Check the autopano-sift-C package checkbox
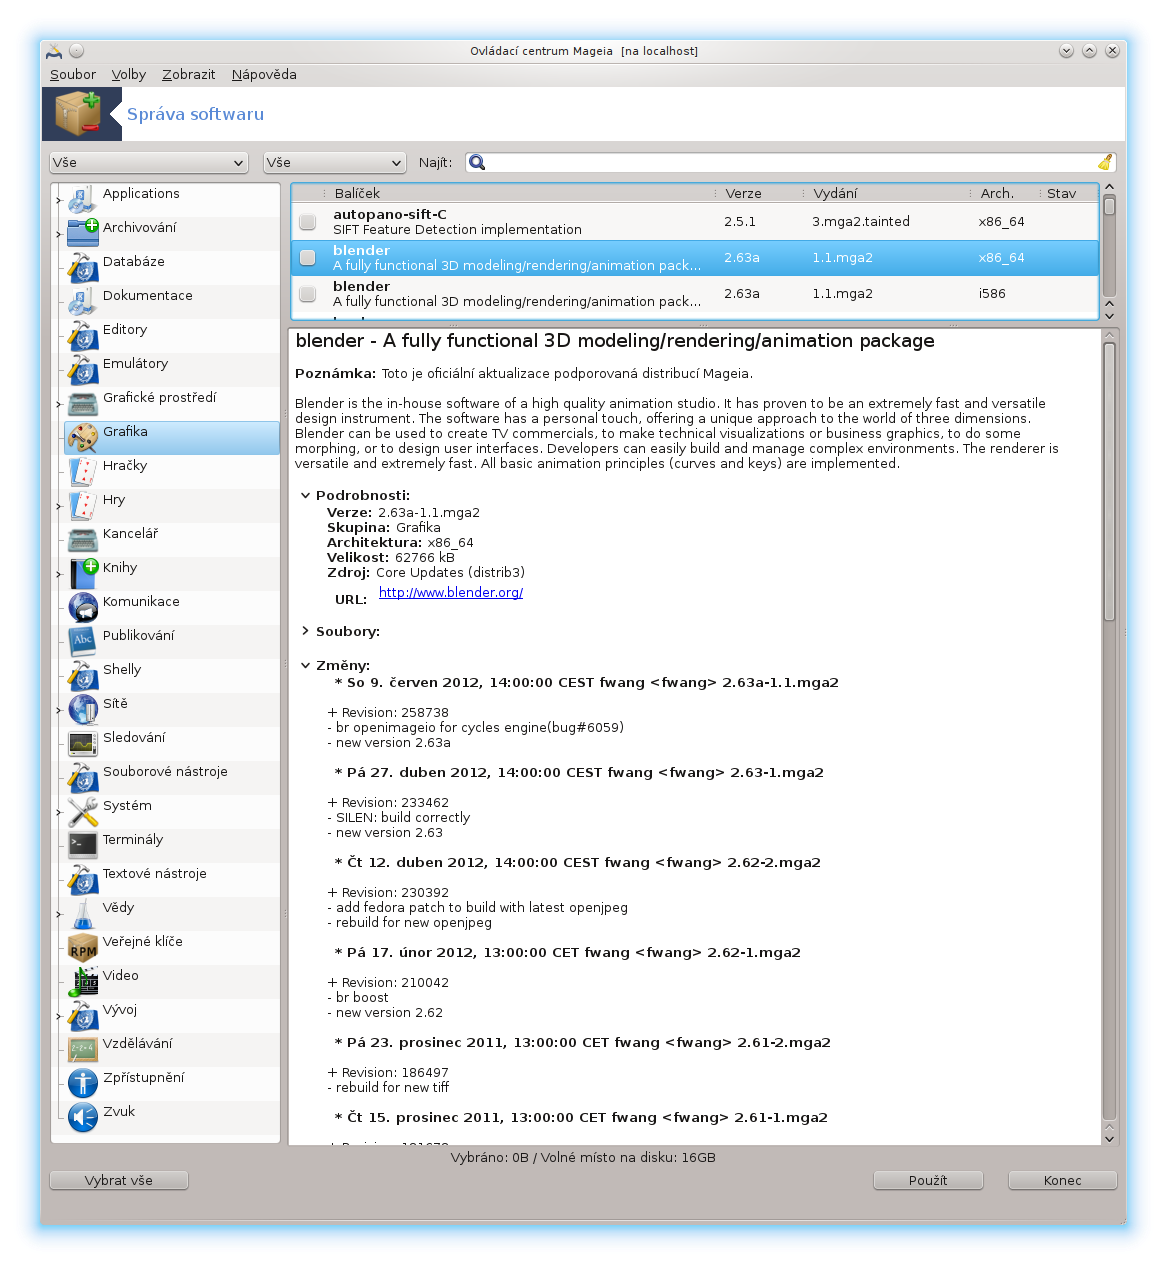 (x=308, y=222)
